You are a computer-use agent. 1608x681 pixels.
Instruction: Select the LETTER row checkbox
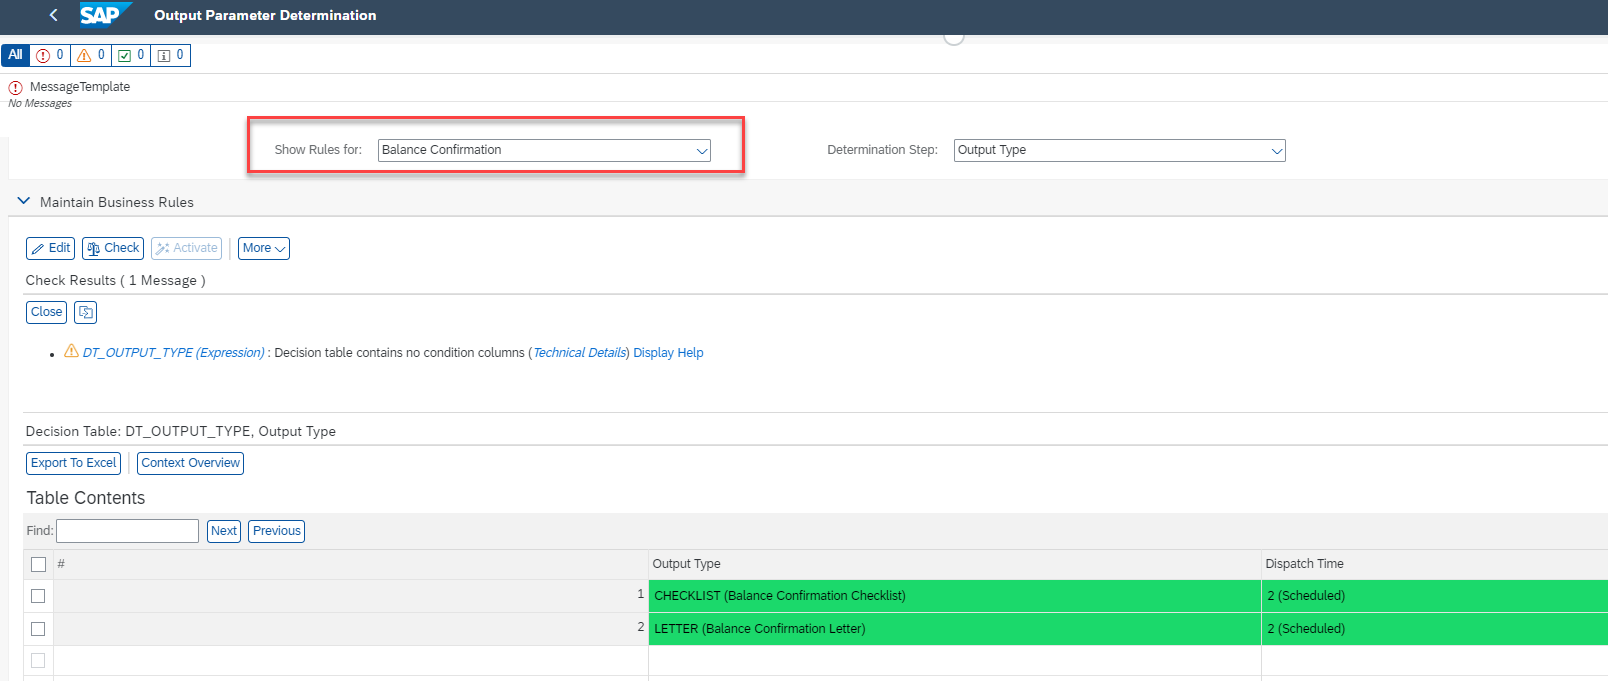click(x=38, y=629)
